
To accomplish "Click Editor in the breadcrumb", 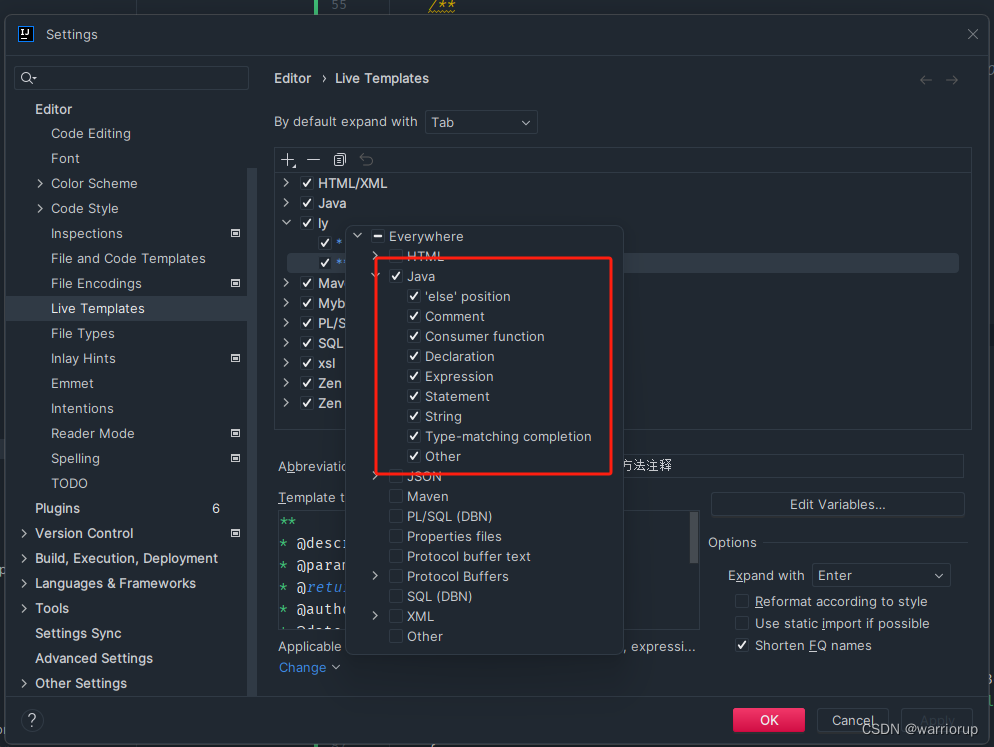I will click(292, 78).
